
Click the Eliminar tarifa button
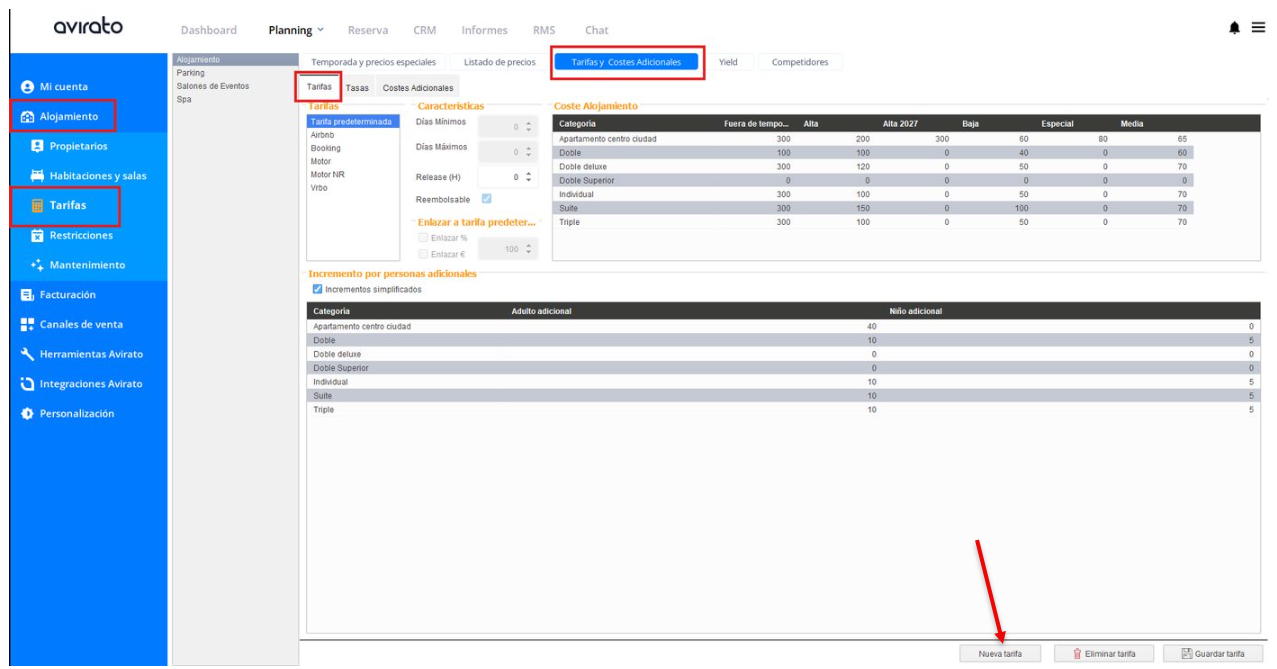coord(1103,653)
